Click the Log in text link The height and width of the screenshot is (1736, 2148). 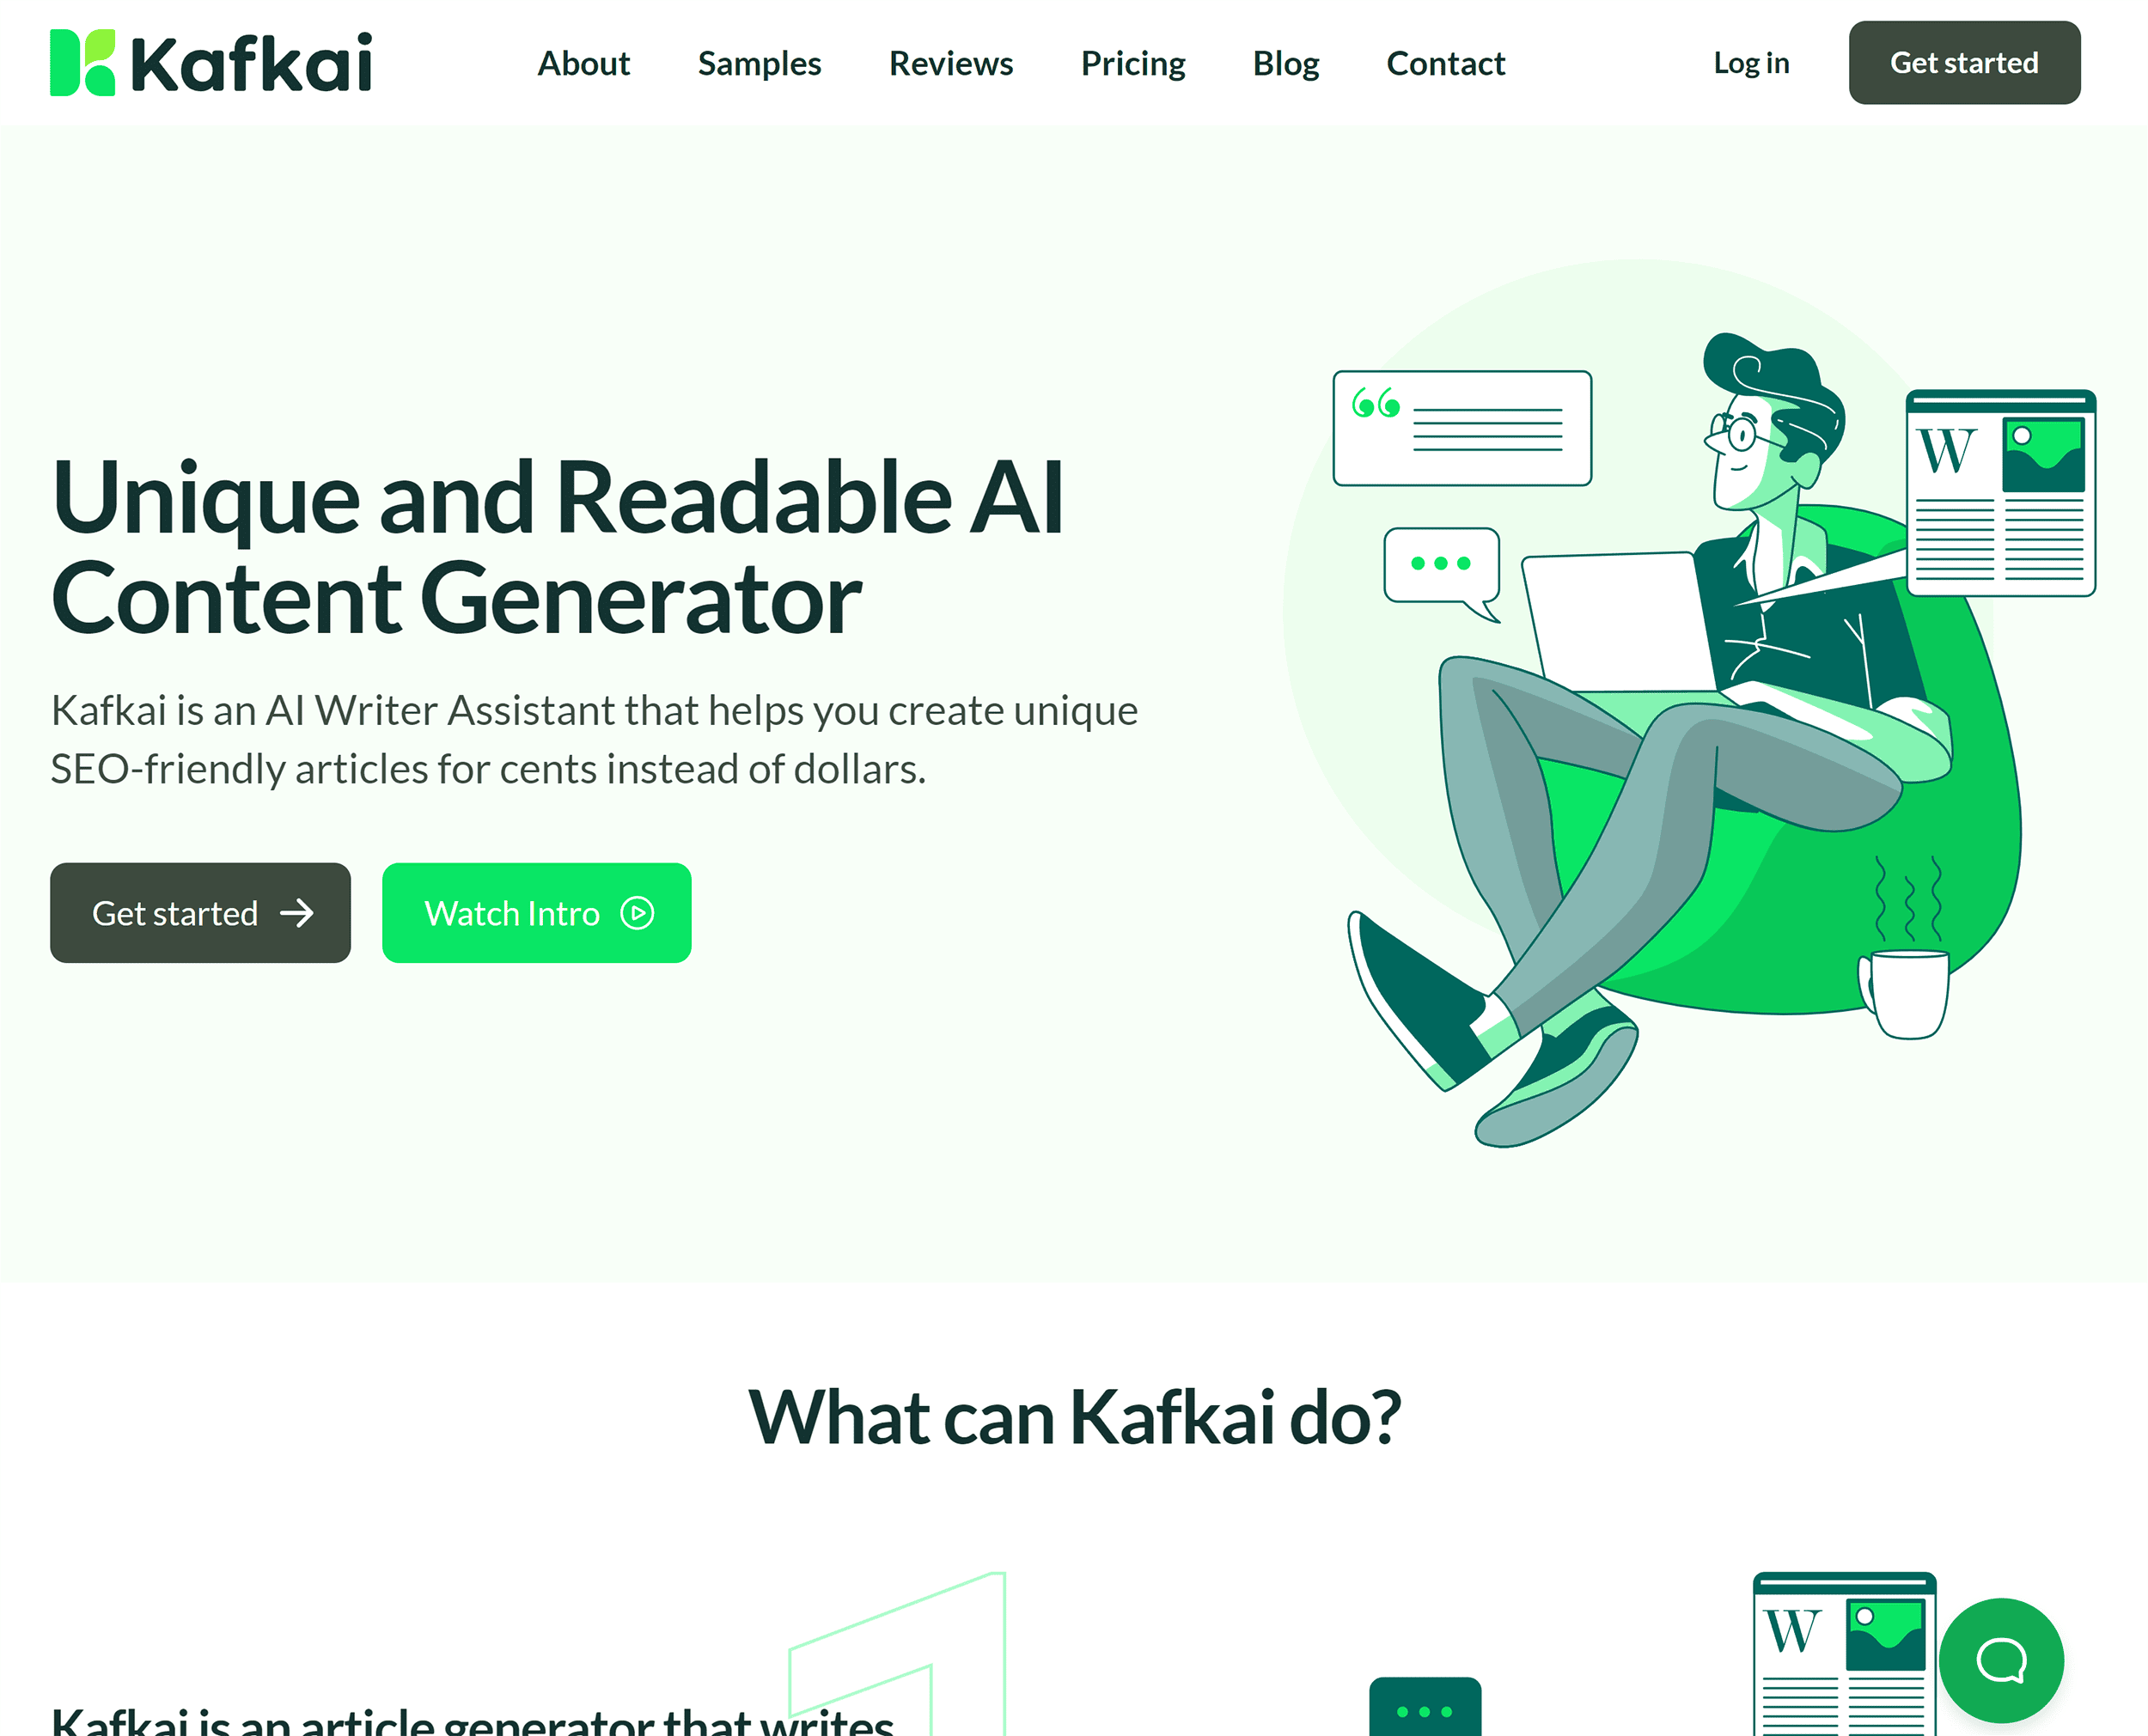pos(1751,62)
